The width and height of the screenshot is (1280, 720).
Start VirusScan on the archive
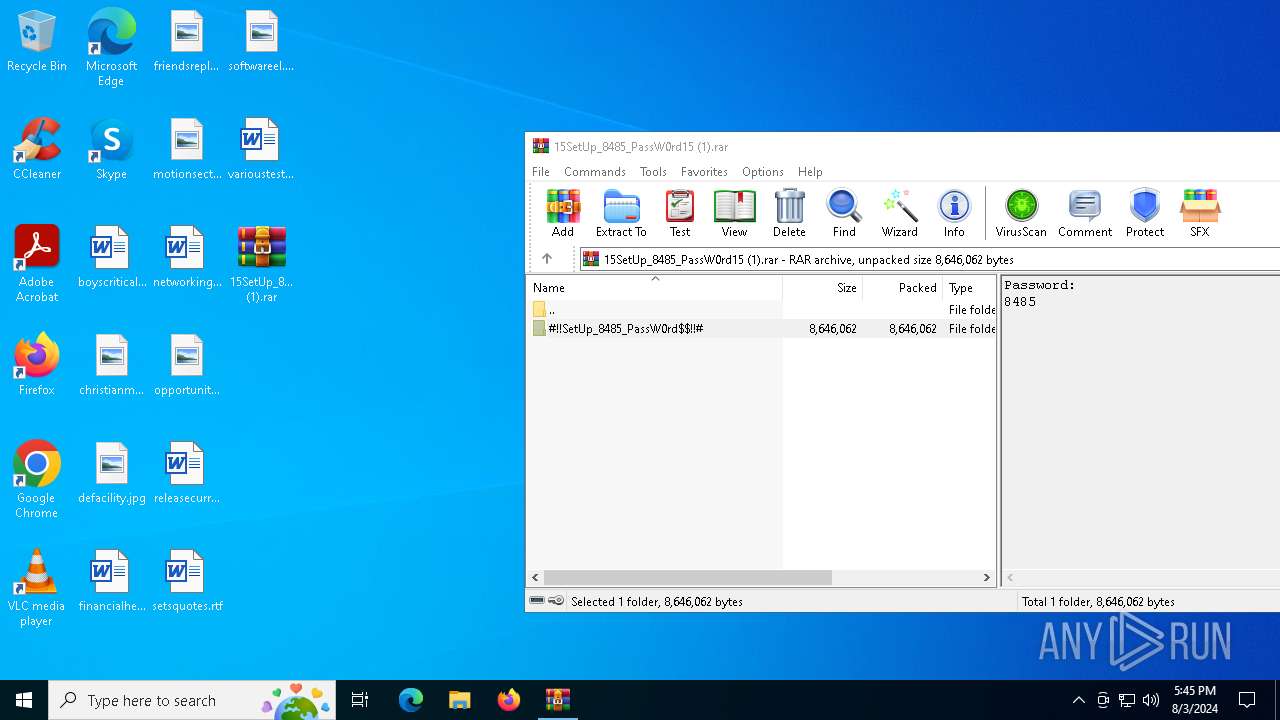[1021, 214]
